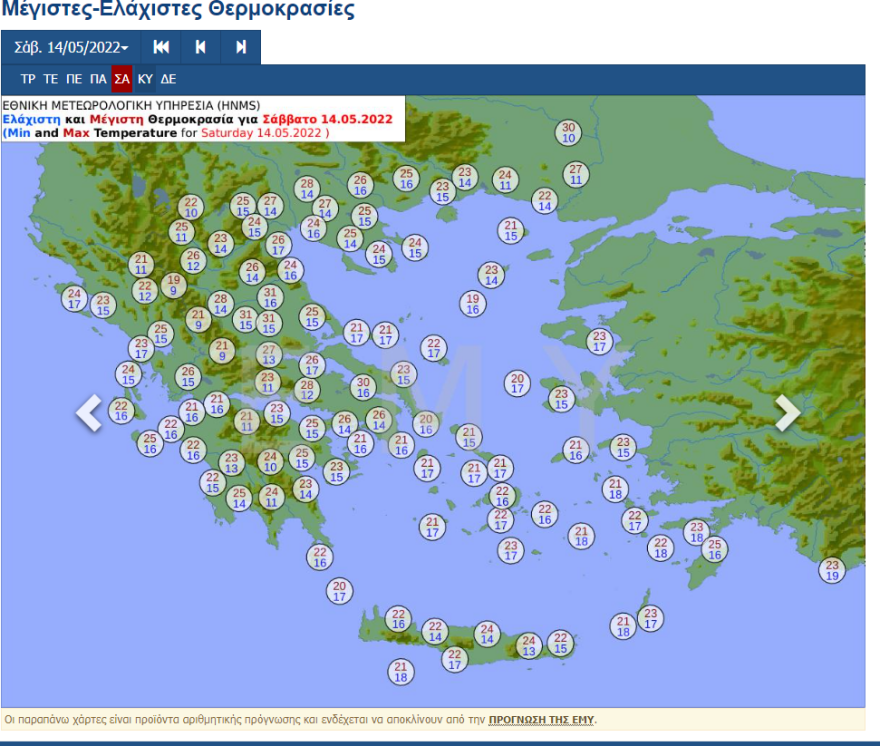This screenshot has width=880, height=746.
Task: Switch to the ΠΑ day tab
Action: 98,79
